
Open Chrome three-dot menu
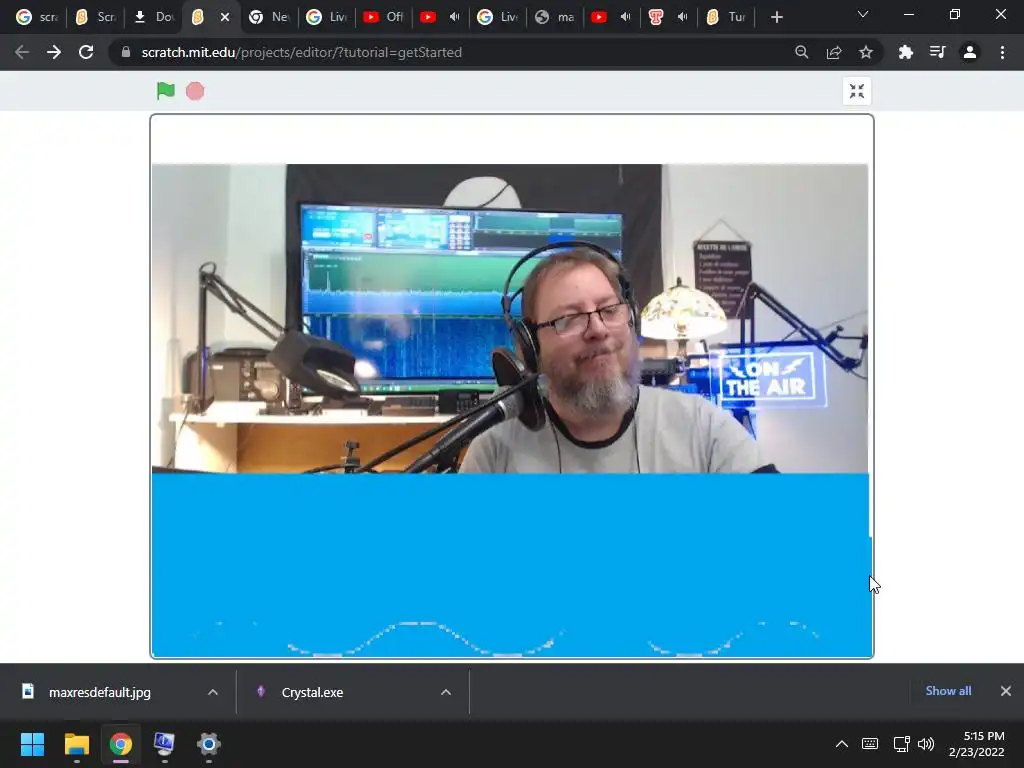tap(1002, 52)
